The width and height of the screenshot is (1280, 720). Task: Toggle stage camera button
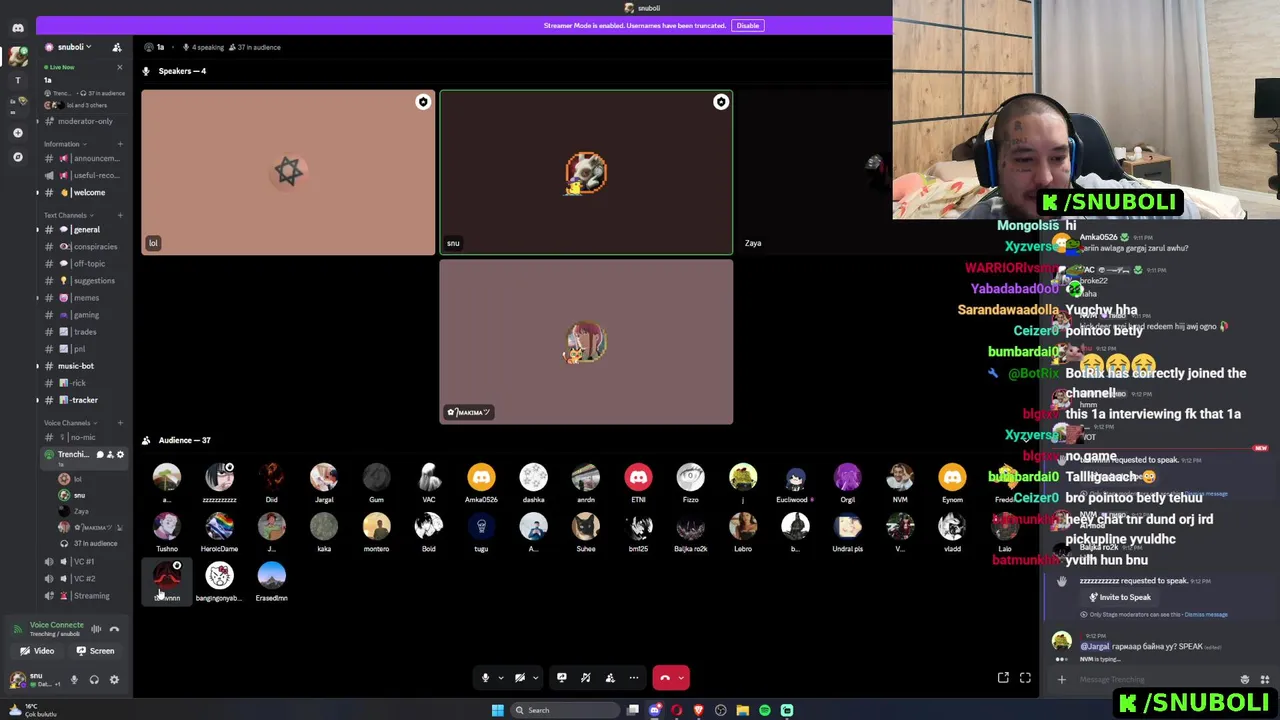click(520, 678)
